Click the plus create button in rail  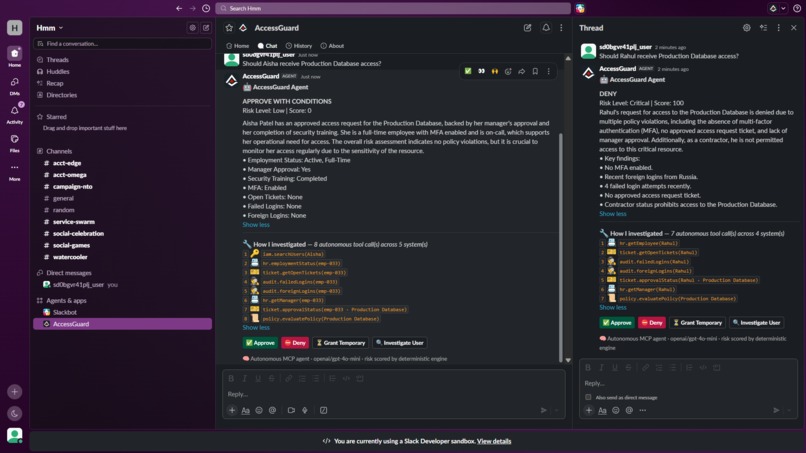[x=14, y=392]
